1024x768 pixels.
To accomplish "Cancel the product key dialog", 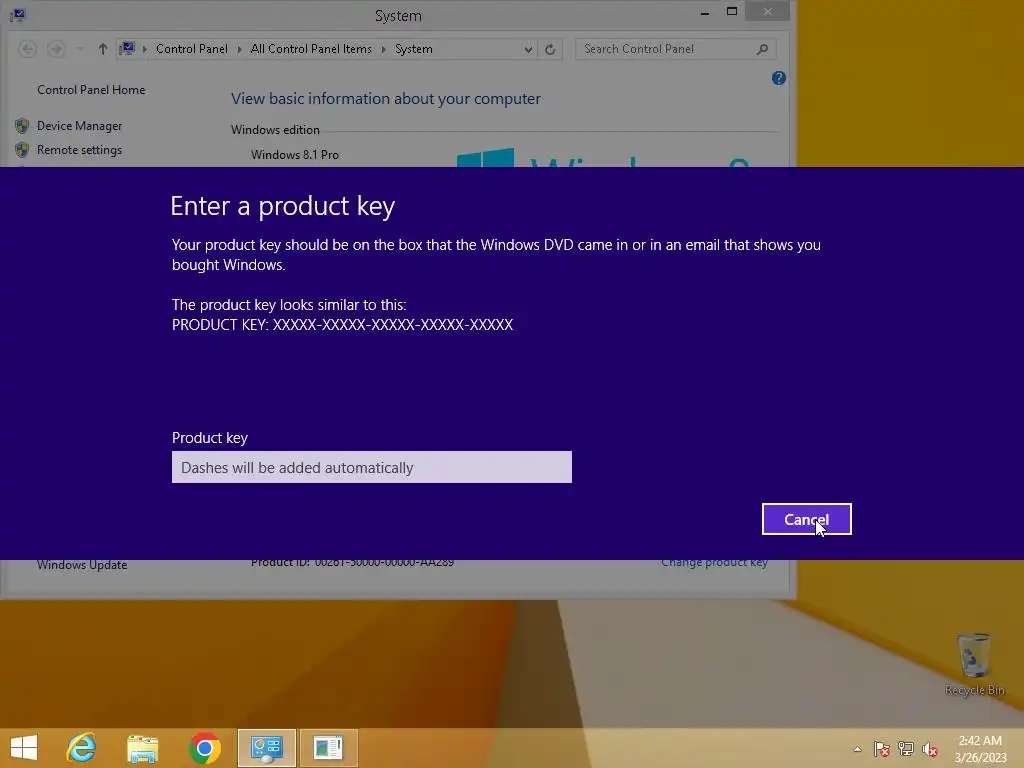I will coord(807,519).
